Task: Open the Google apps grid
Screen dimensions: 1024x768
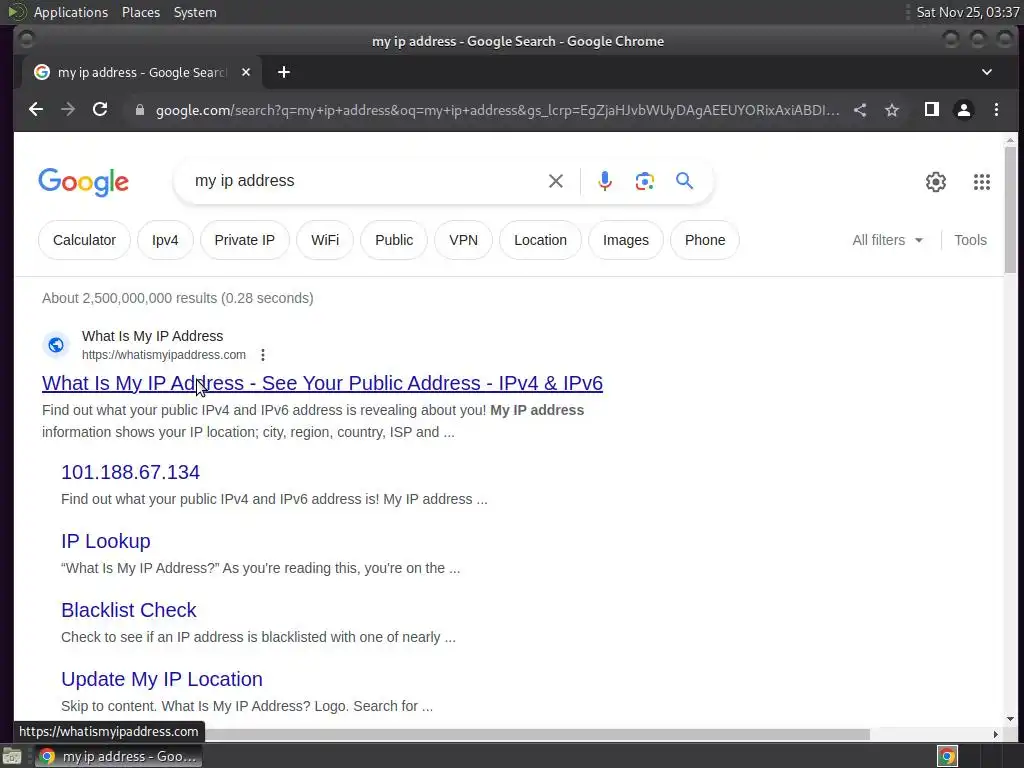Action: click(982, 182)
